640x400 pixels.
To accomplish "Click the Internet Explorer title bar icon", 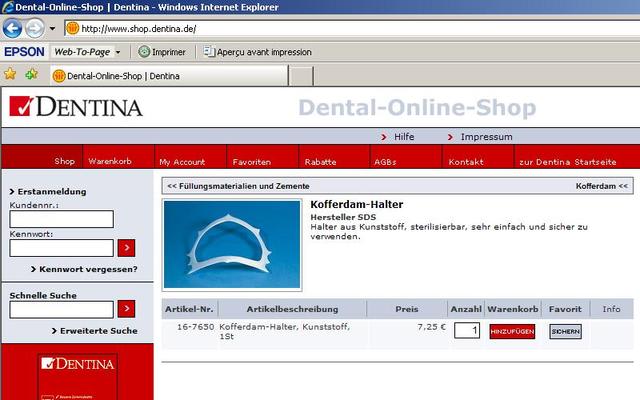I will pos(7,7).
